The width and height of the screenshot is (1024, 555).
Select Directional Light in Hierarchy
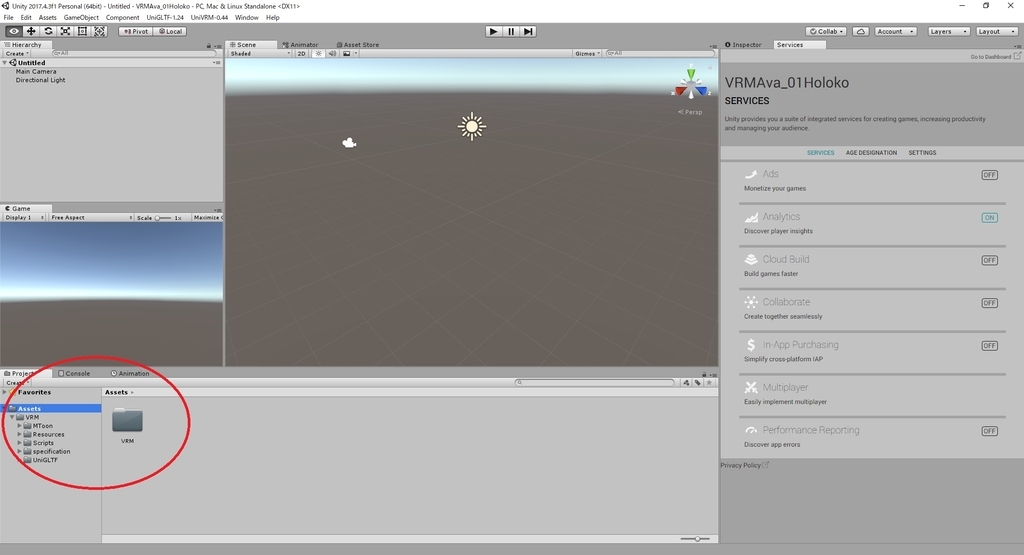[40, 80]
